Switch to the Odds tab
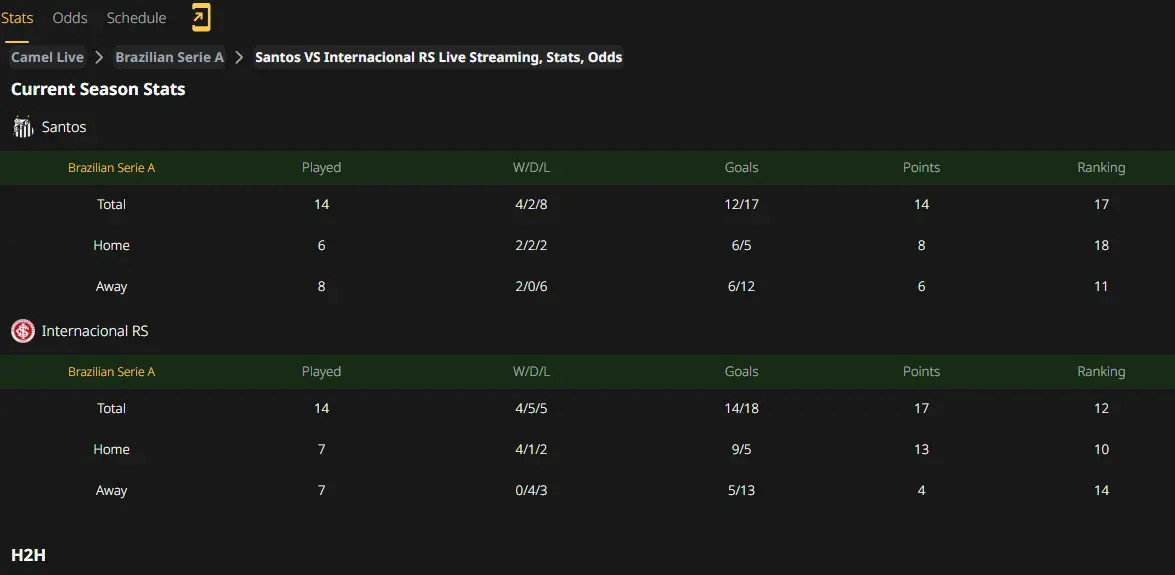1175x575 pixels. [x=70, y=18]
